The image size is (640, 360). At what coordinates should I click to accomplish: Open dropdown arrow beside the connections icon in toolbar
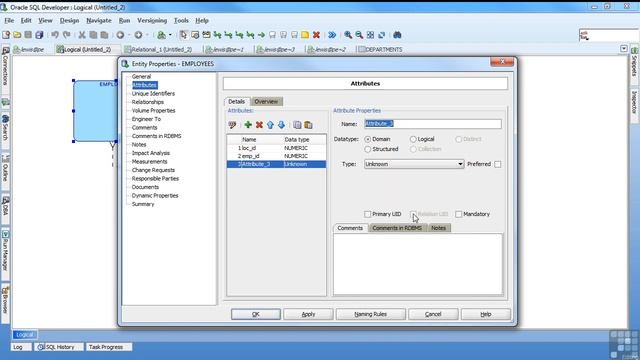[x=170, y=35]
